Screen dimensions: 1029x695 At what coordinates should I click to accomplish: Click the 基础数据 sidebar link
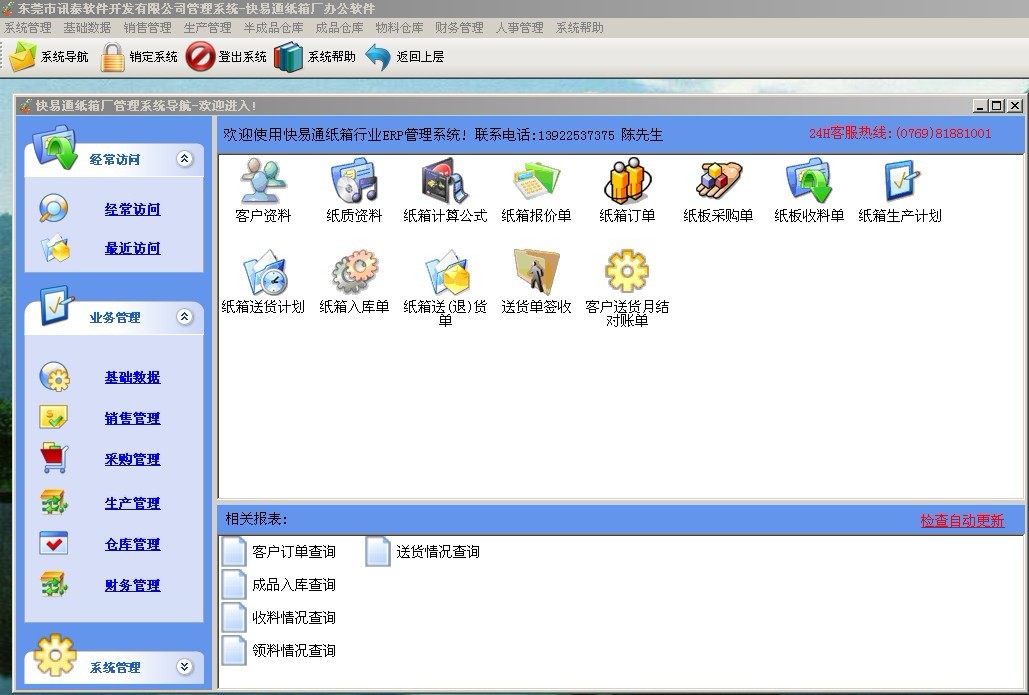(x=133, y=377)
